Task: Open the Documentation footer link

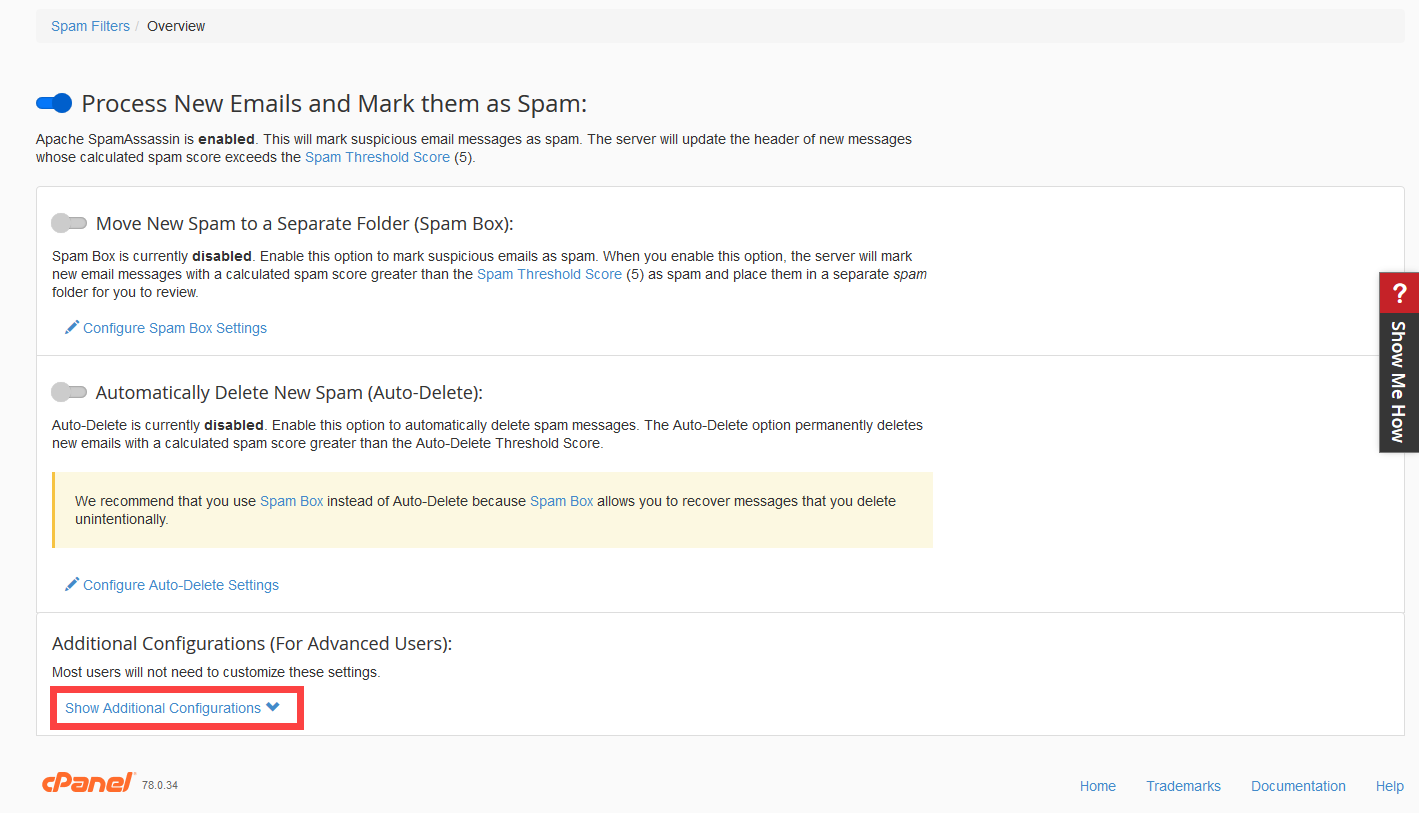Action: 1298,786
